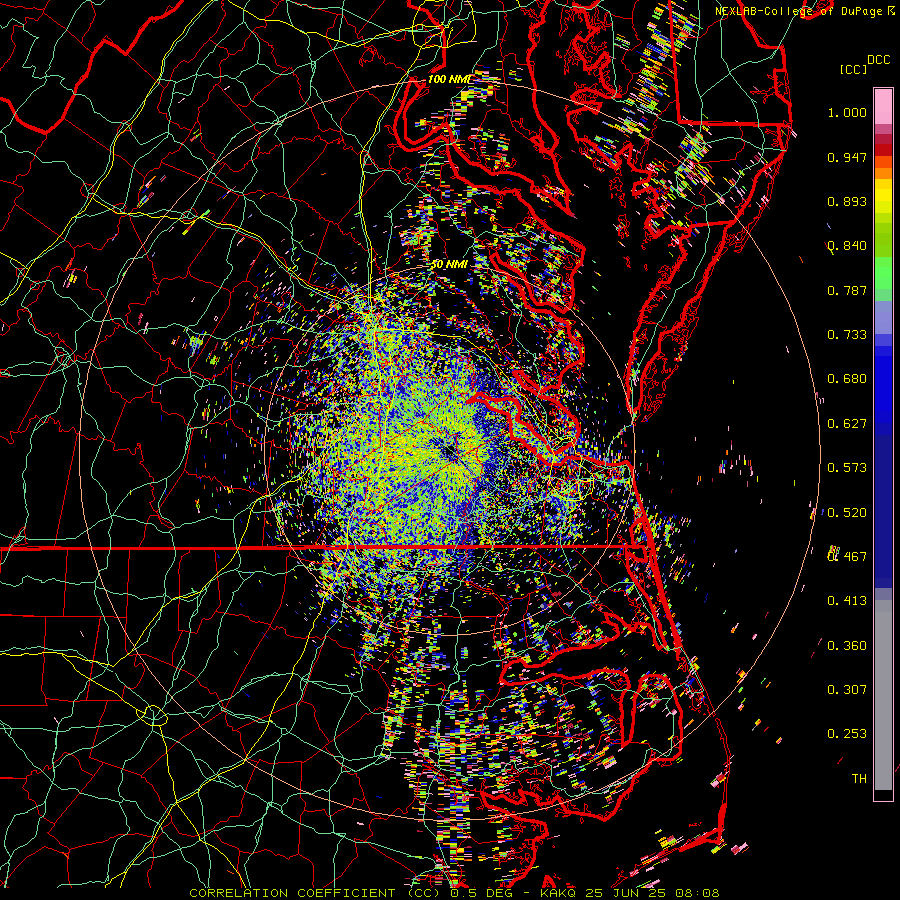Pick the bright green color bar segment
The height and width of the screenshot is (900, 900).
pos(883,273)
